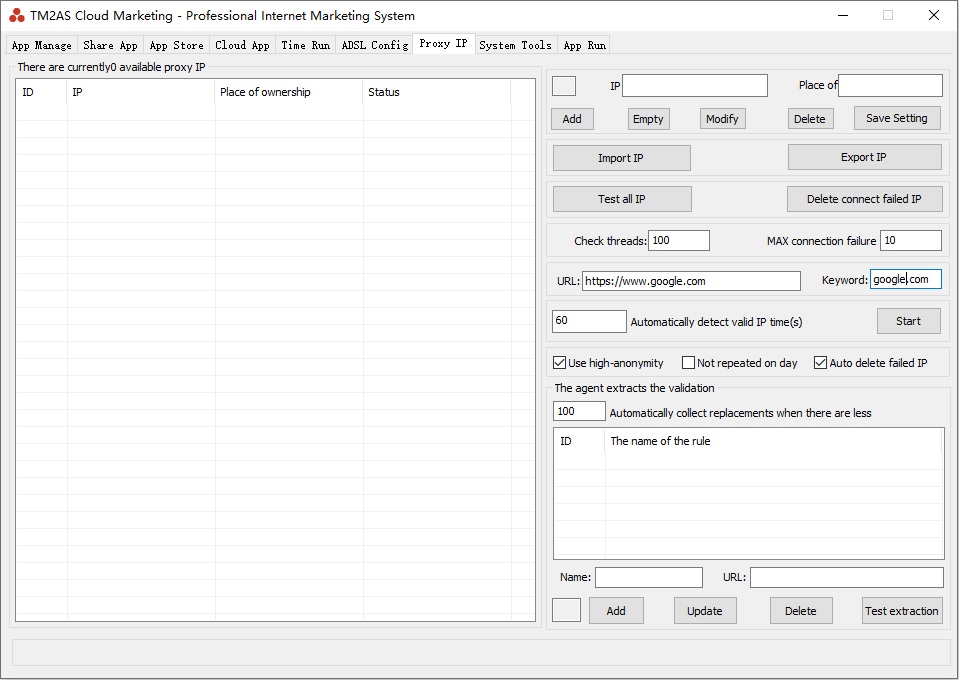Screen dimensions: 959x680
Task: Toggle Not repeated on day checkbox
Action: 688,363
